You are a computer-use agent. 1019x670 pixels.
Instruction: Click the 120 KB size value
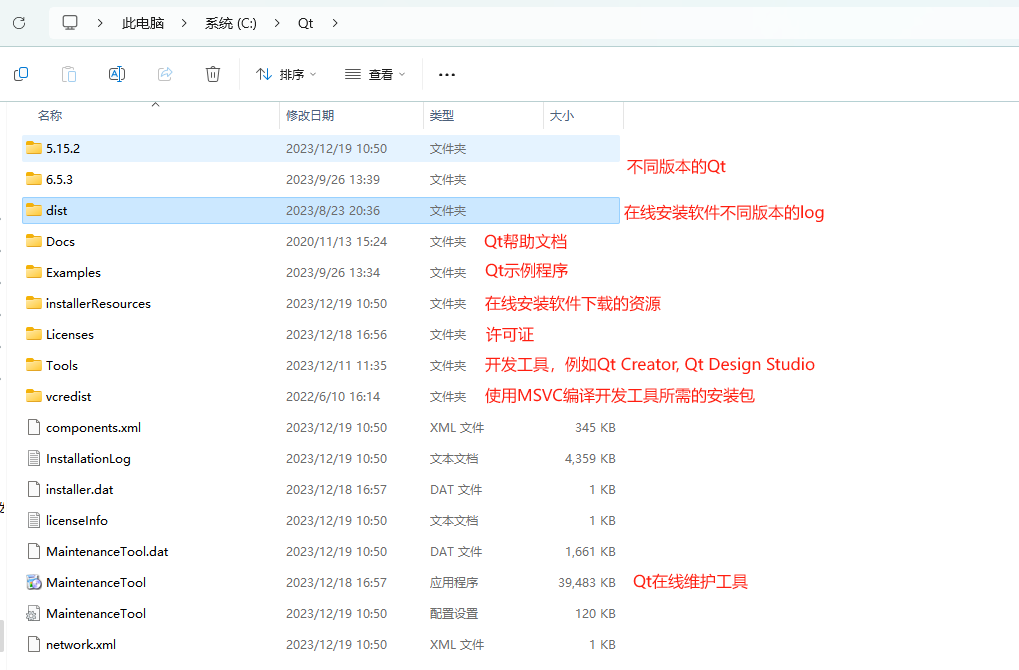coord(595,613)
